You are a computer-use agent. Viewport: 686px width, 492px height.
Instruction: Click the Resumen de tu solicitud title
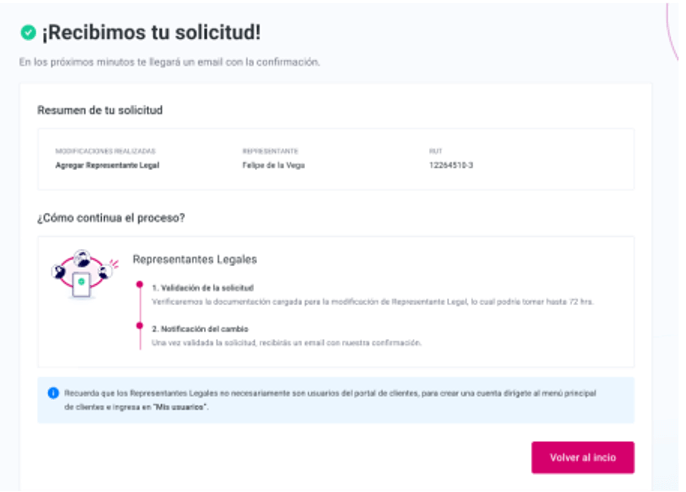(x=100, y=110)
